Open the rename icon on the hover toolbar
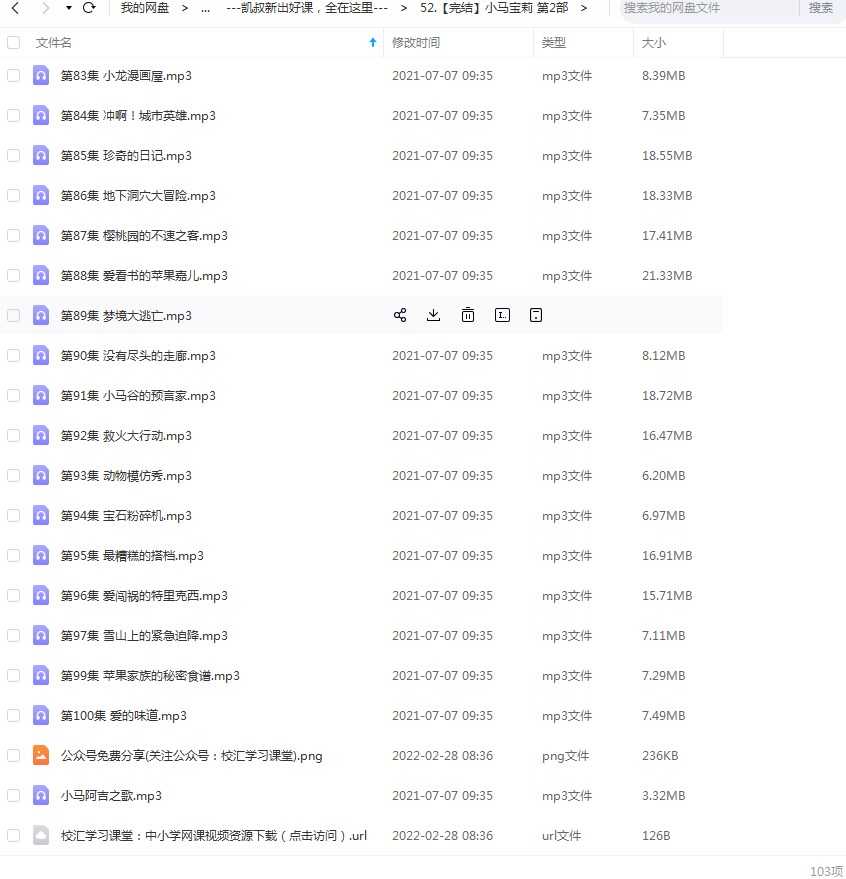Viewport: 846px width, 879px height. point(502,314)
